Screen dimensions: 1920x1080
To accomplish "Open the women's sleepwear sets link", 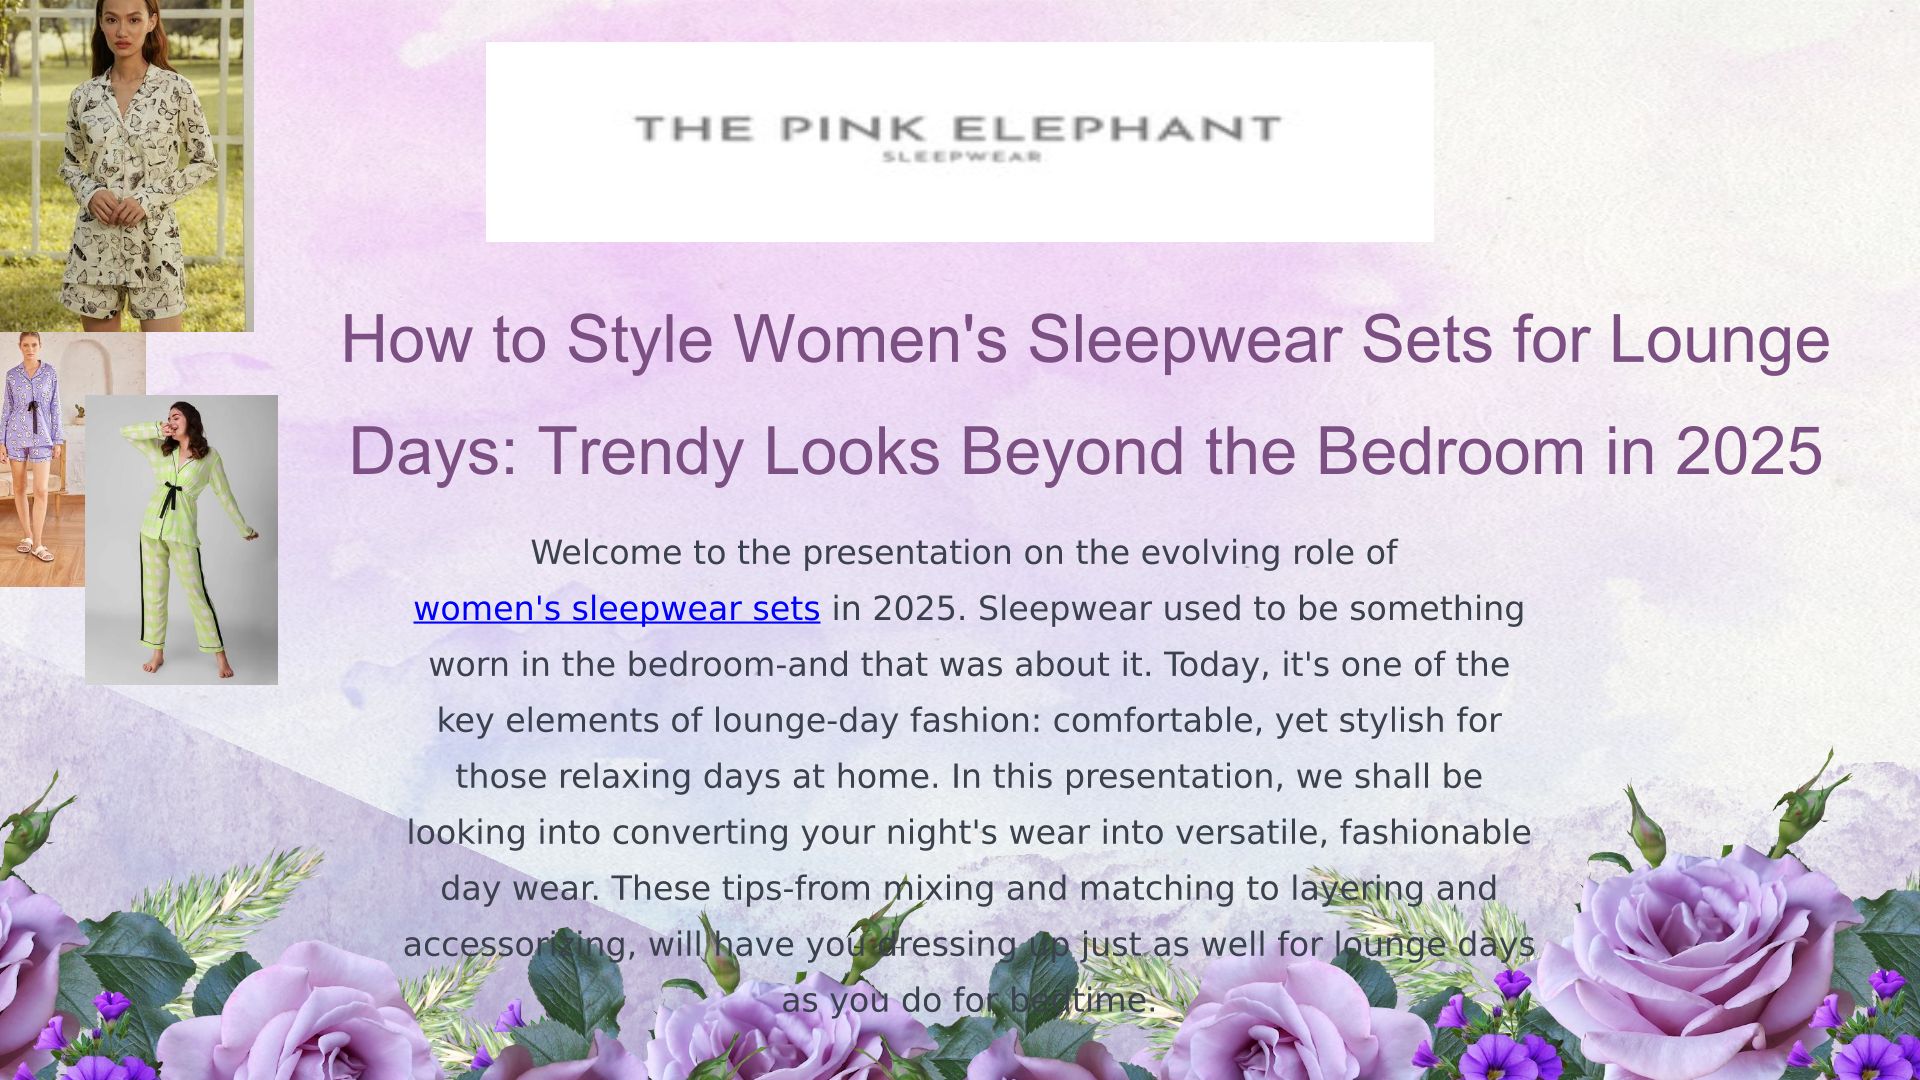I will pyautogui.click(x=616, y=609).
